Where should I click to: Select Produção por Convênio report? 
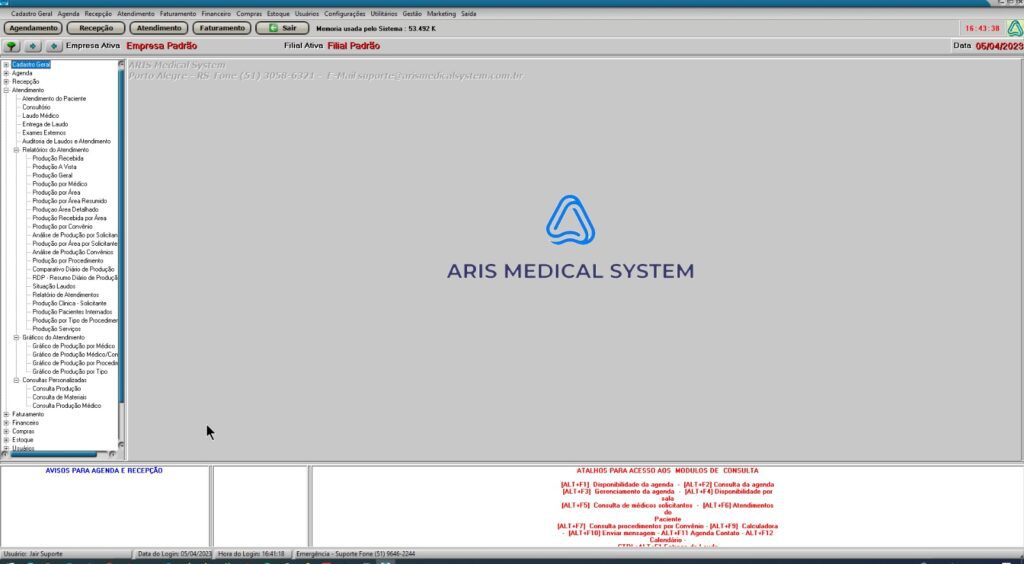click(x=62, y=227)
